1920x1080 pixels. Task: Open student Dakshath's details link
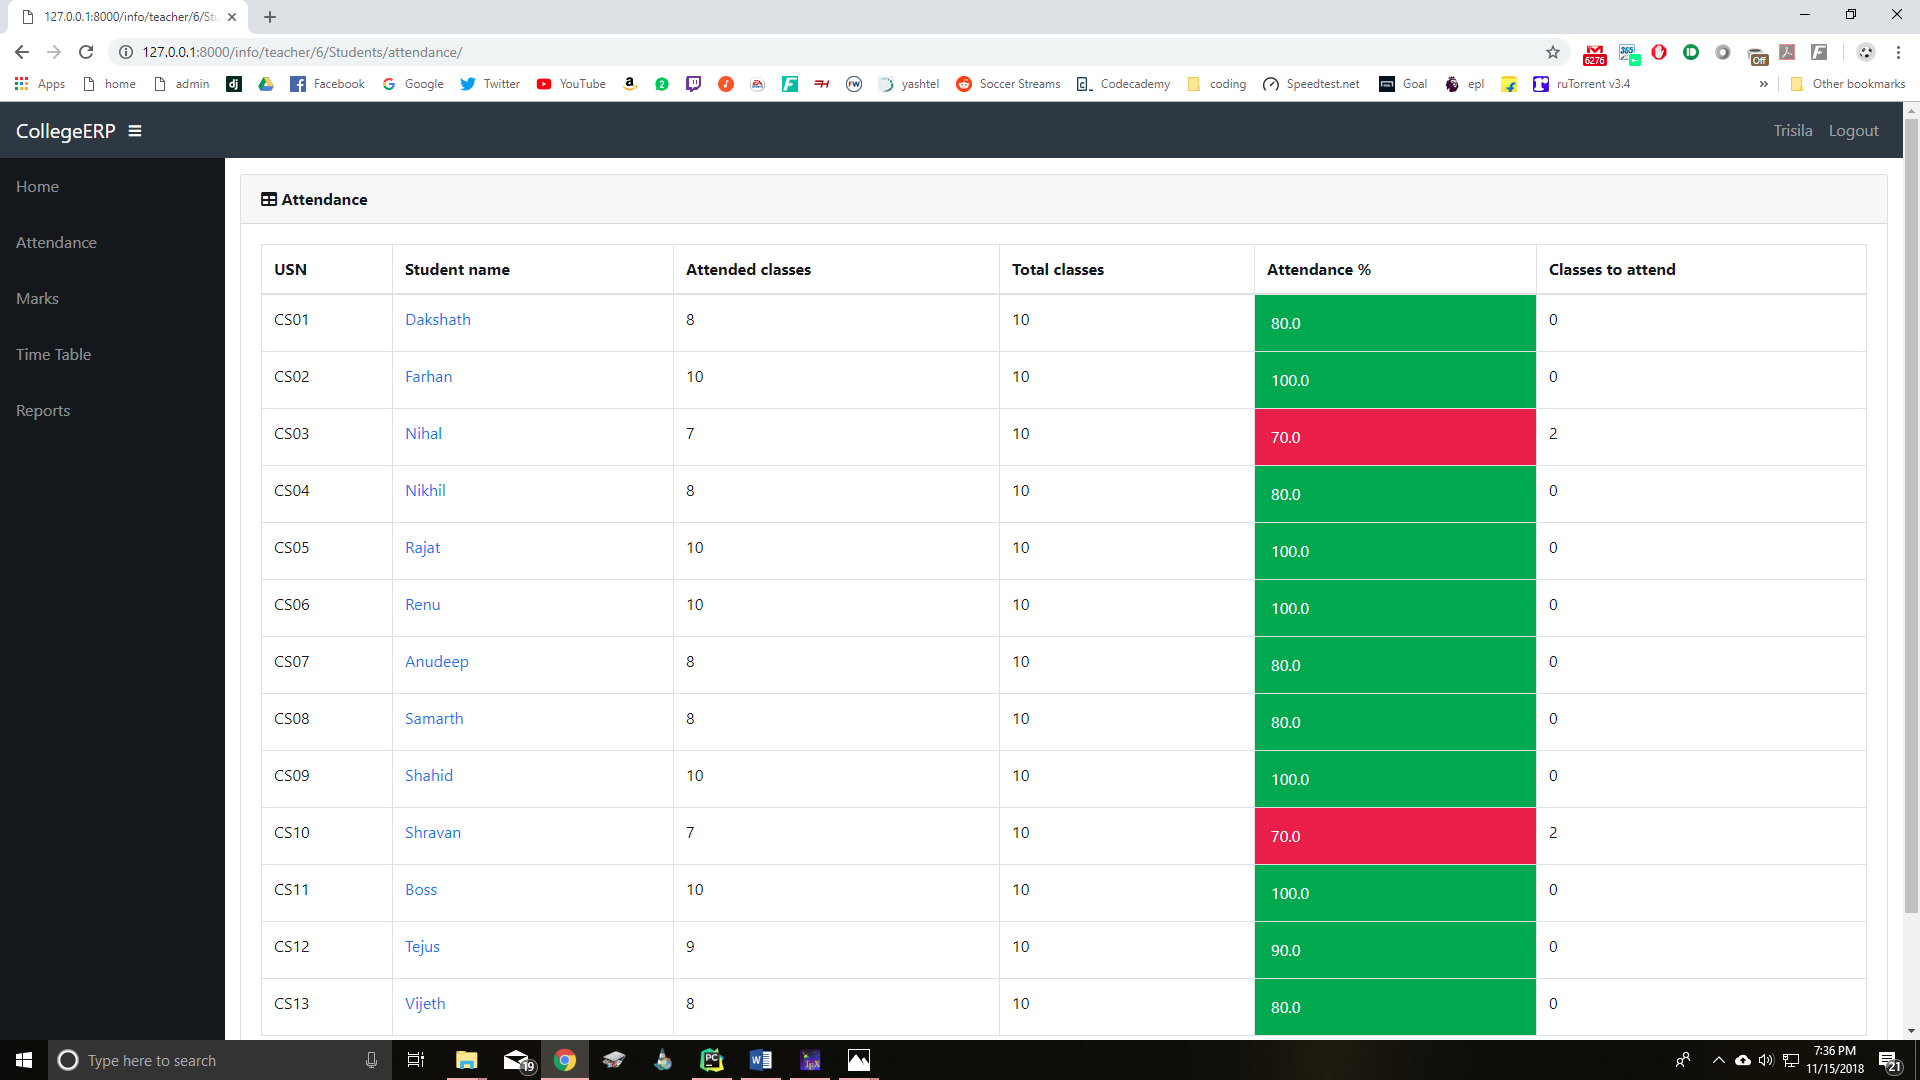pyautogui.click(x=437, y=320)
